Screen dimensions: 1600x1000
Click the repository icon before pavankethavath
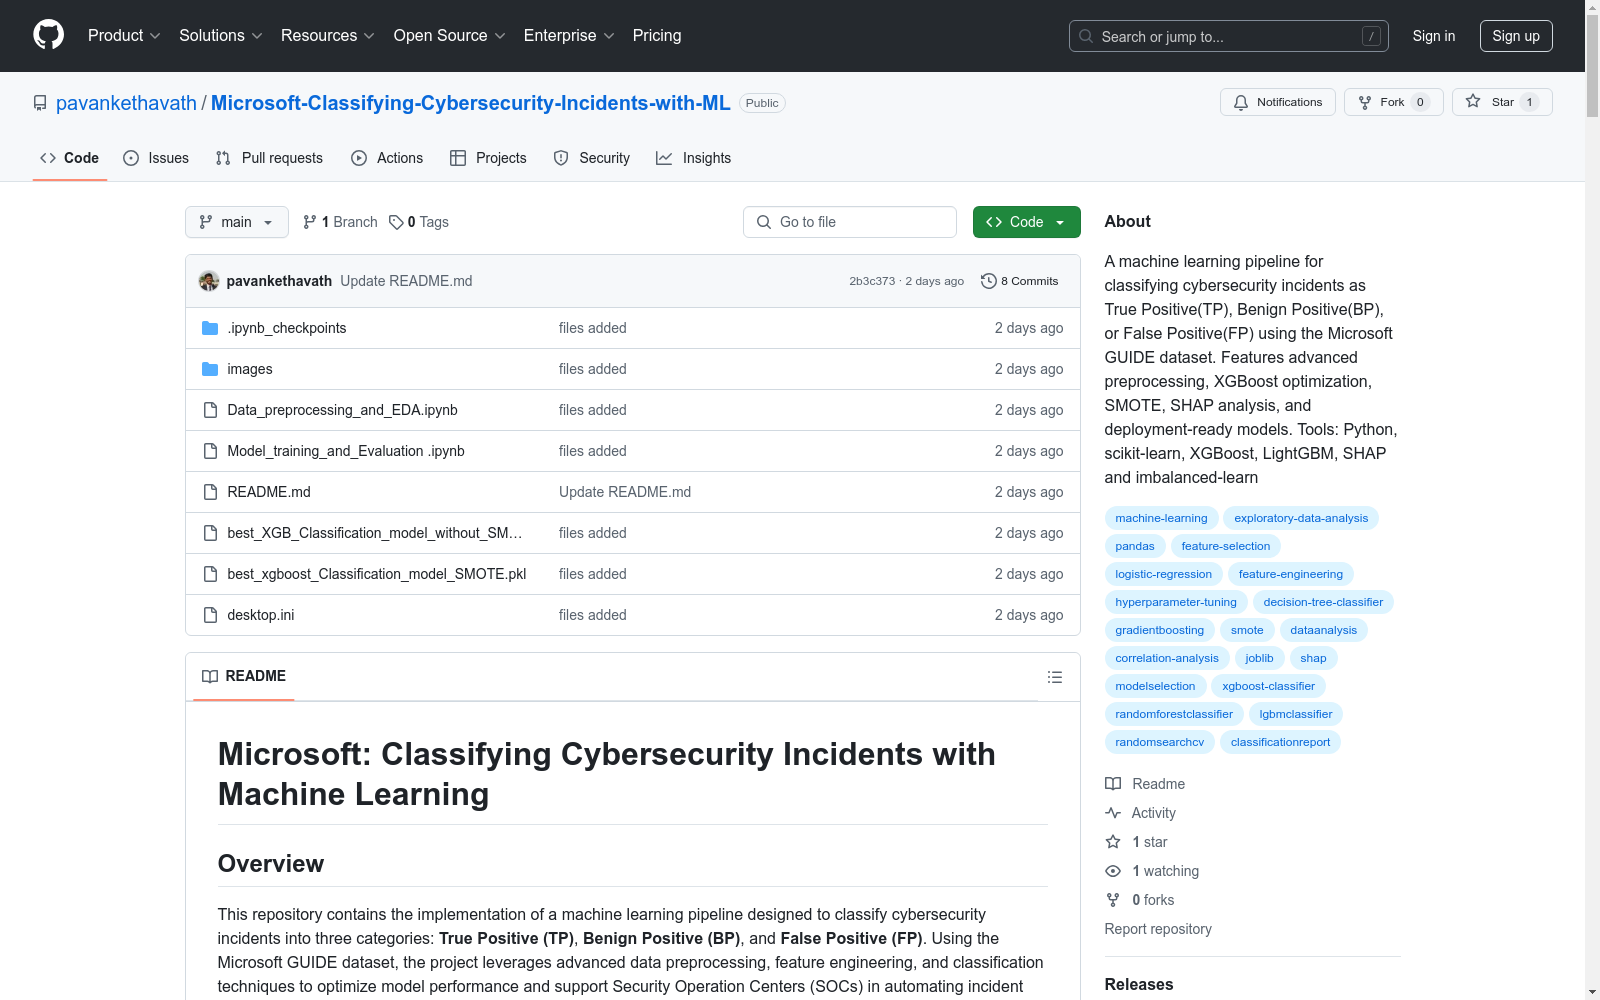40,103
